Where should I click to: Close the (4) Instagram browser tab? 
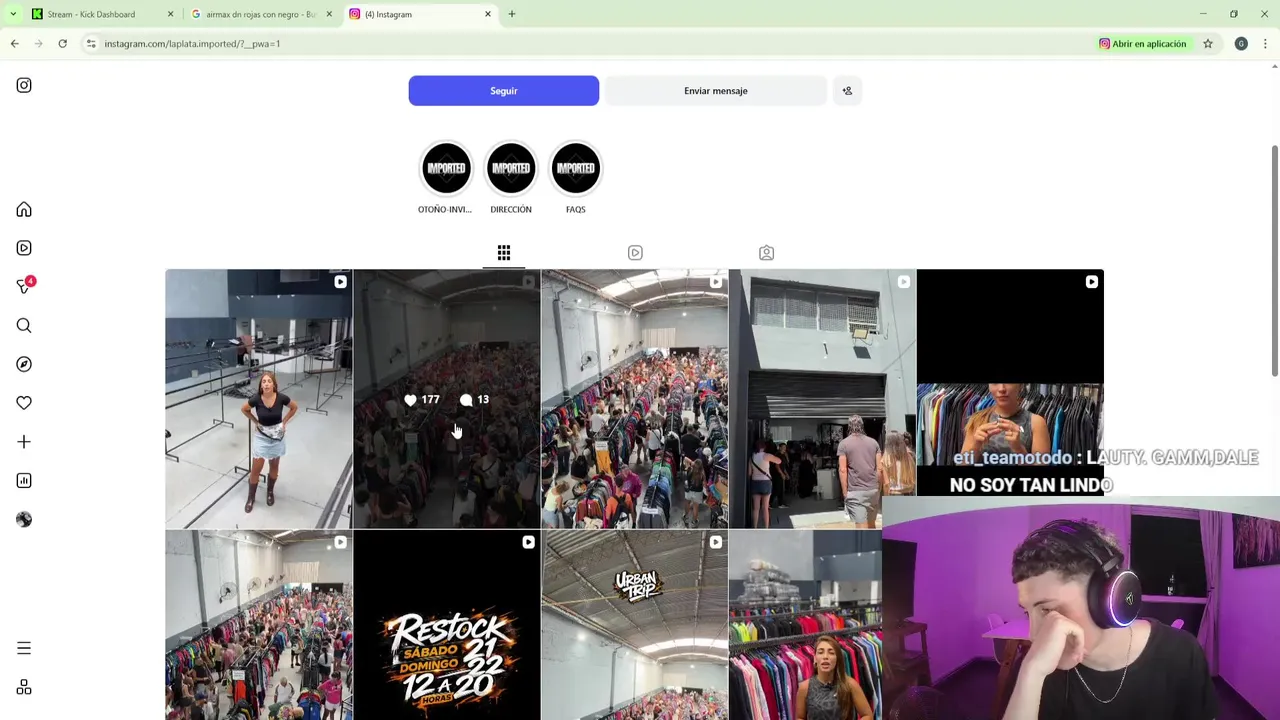tap(488, 14)
